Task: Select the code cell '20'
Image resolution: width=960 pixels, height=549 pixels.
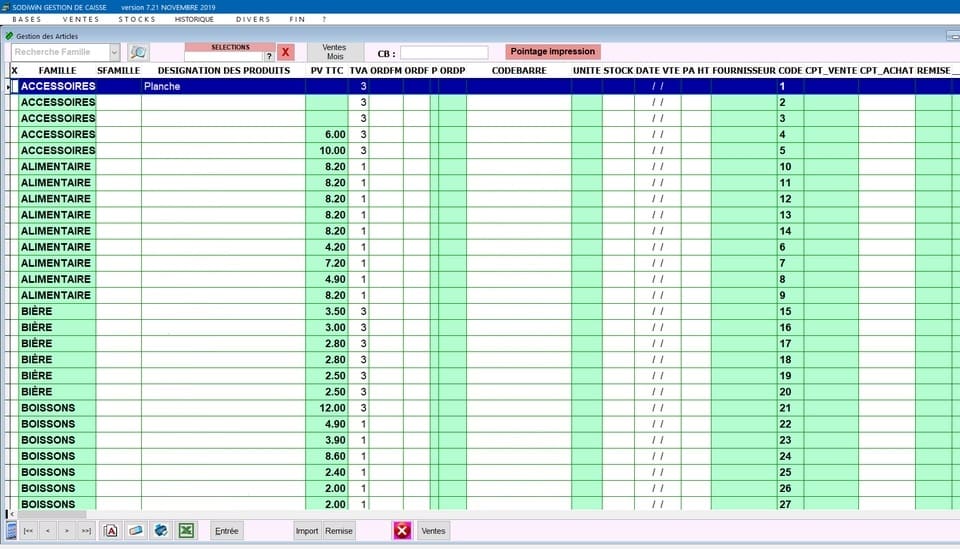Action: pos(790,392)
